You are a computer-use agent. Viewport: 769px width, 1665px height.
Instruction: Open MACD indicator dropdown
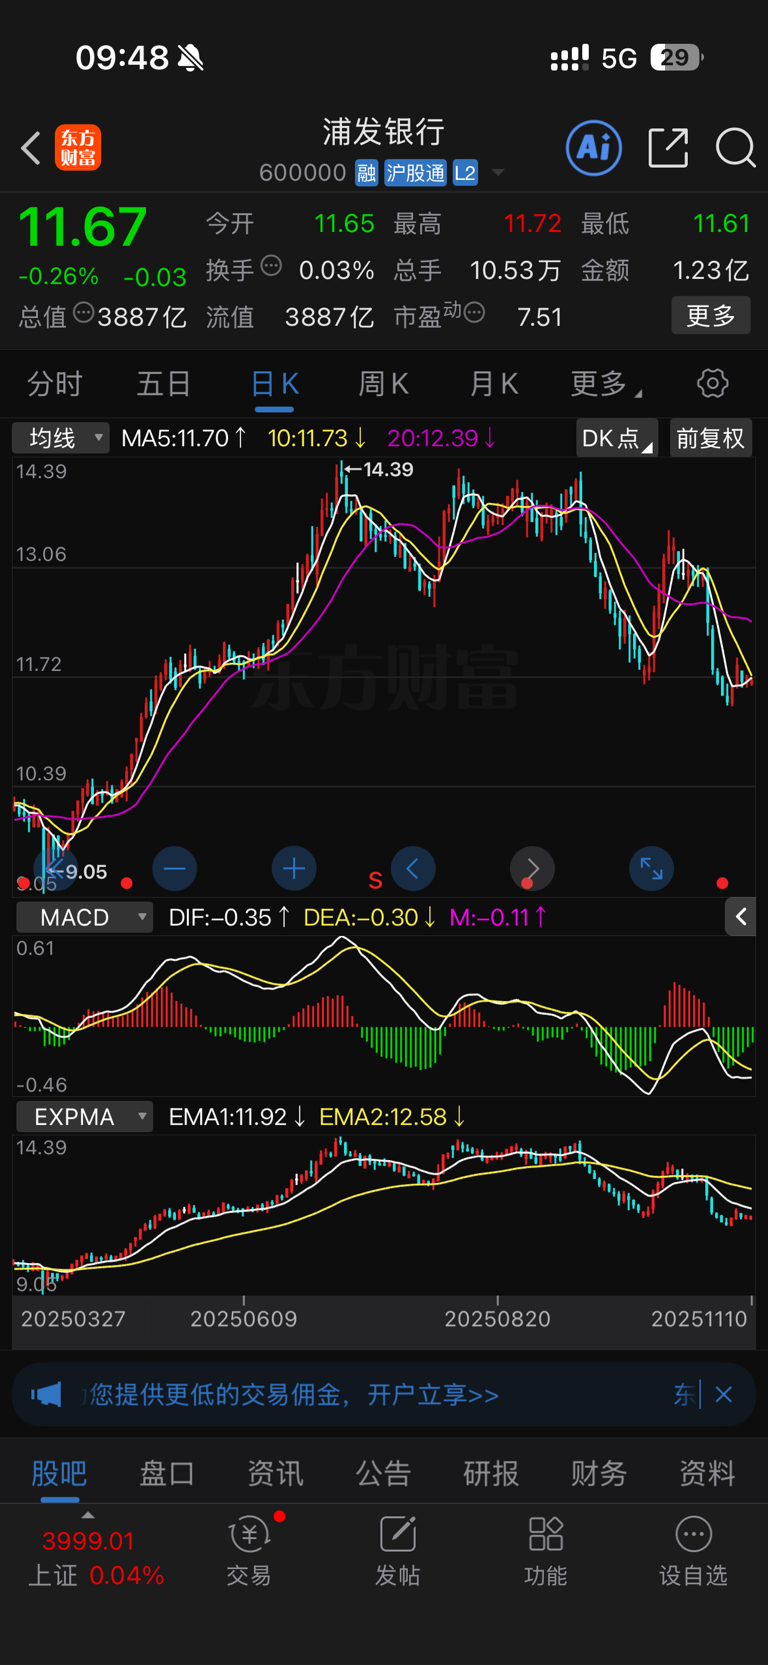[x=84, y=917]
